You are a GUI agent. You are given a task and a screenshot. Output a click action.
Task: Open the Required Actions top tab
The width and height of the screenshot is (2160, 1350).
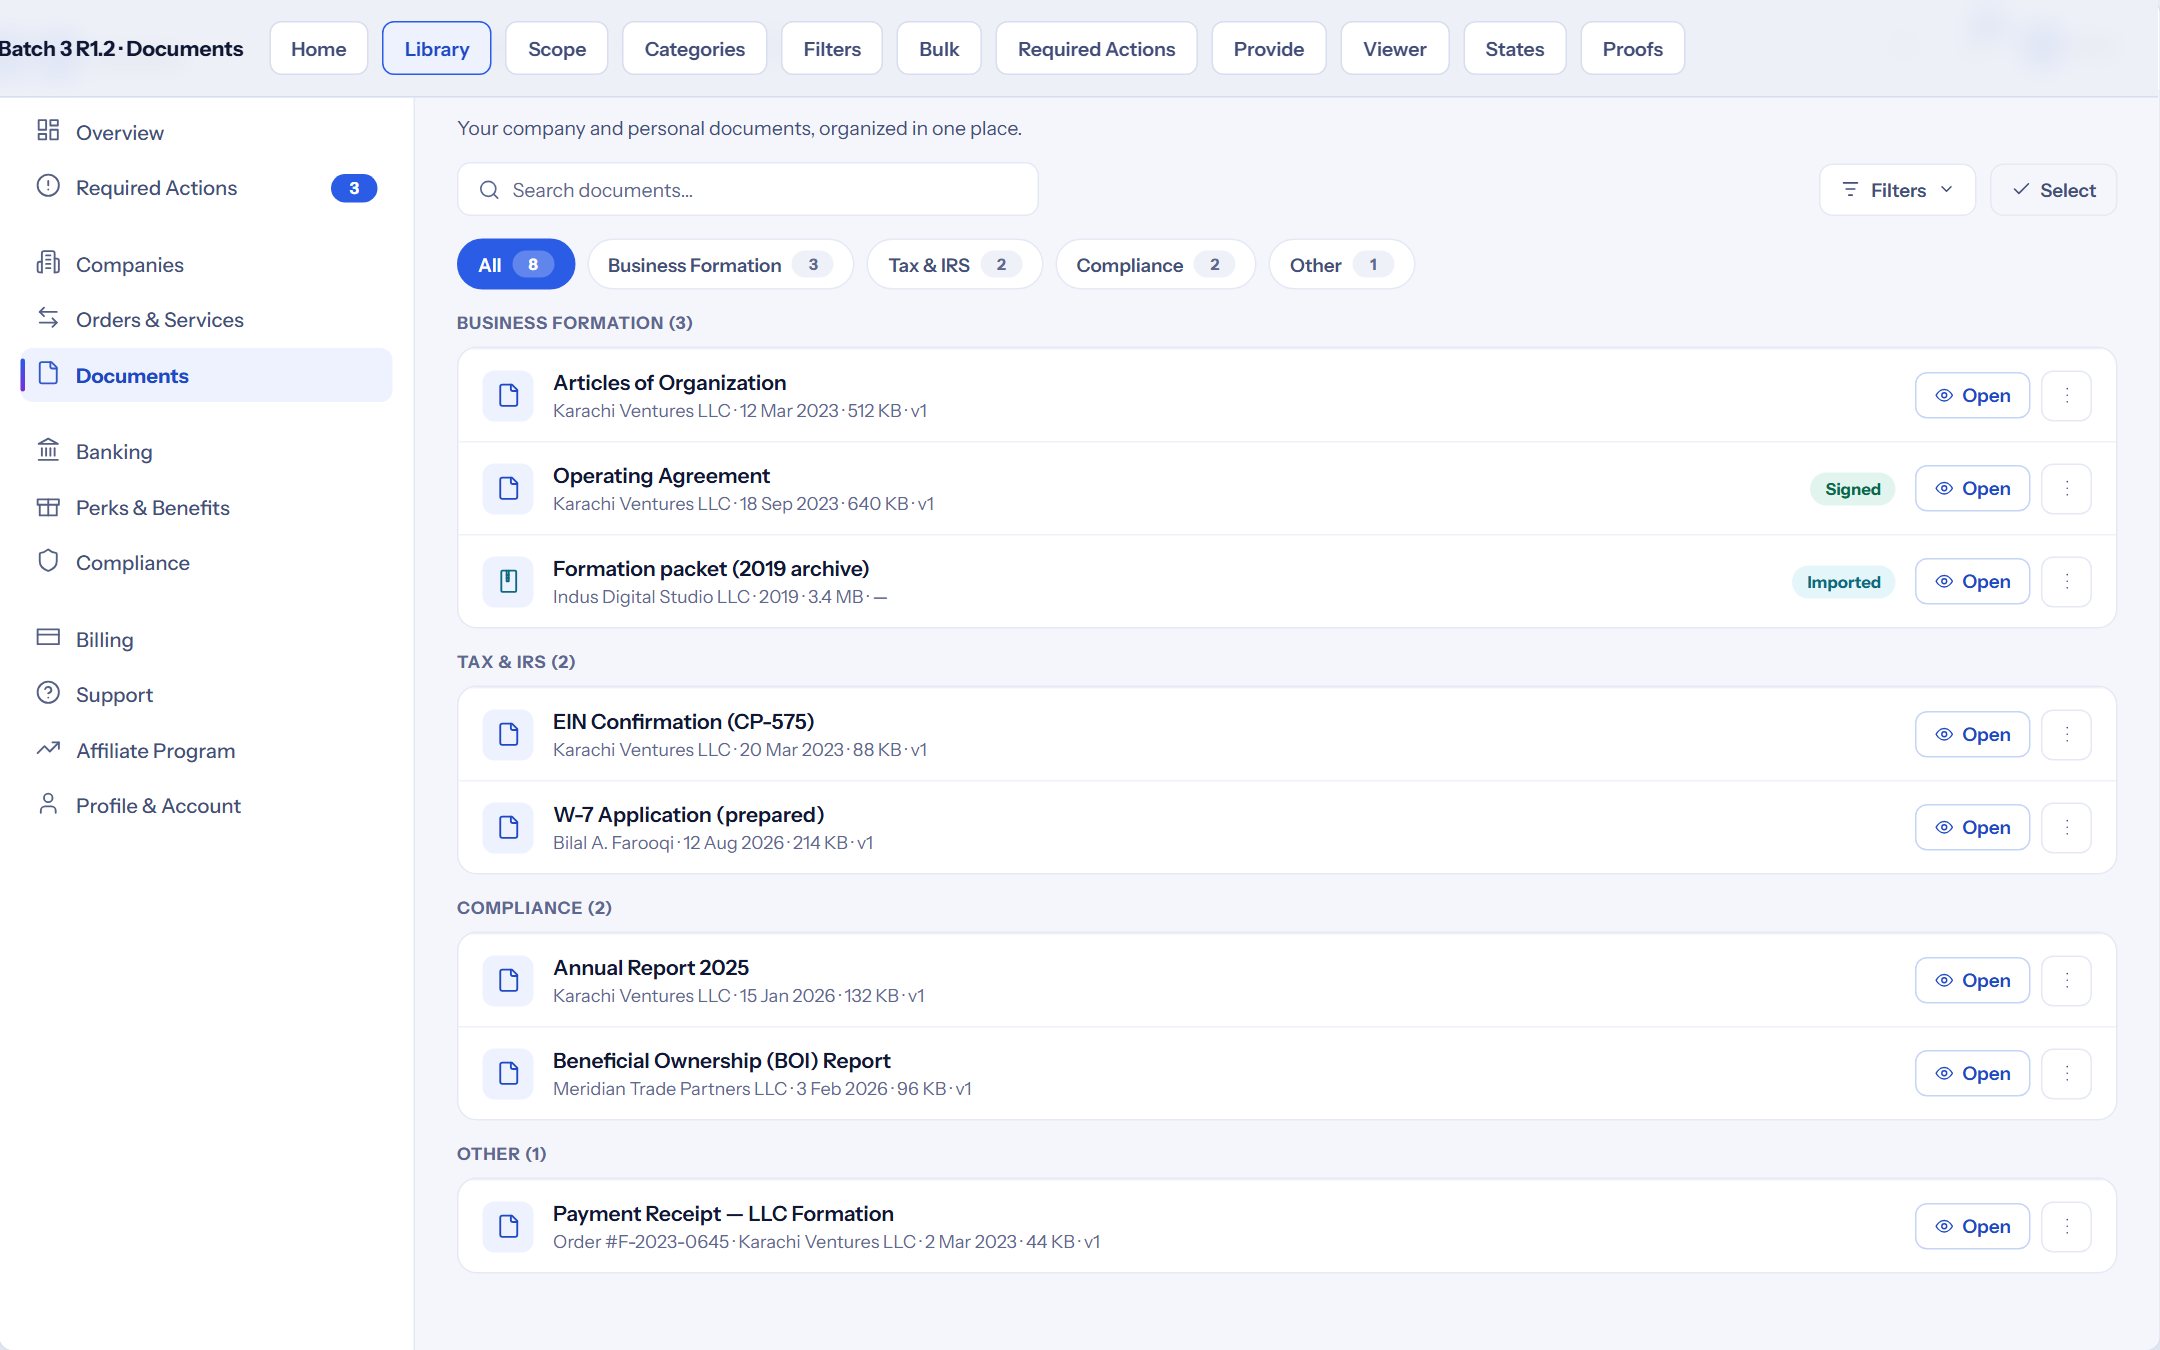click(1096, 49)
